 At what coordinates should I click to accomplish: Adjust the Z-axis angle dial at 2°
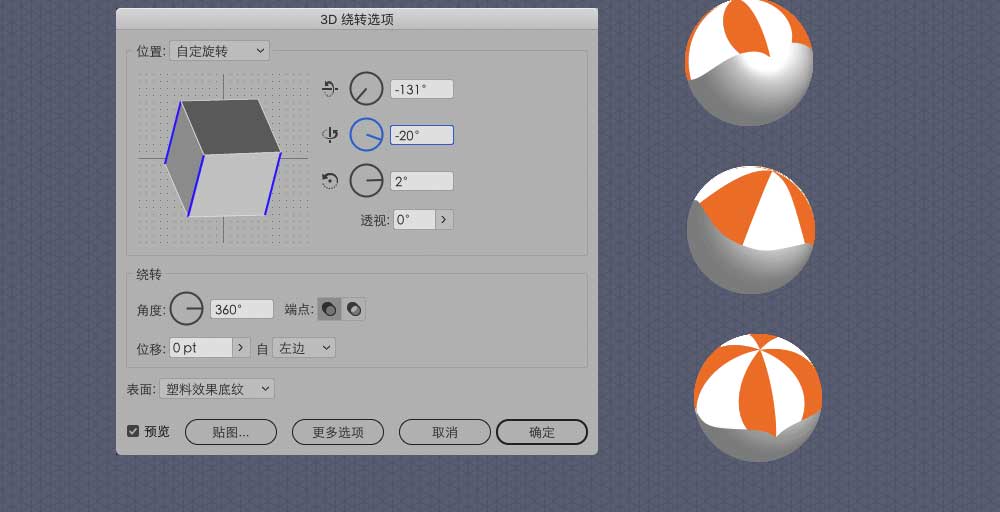367,181
